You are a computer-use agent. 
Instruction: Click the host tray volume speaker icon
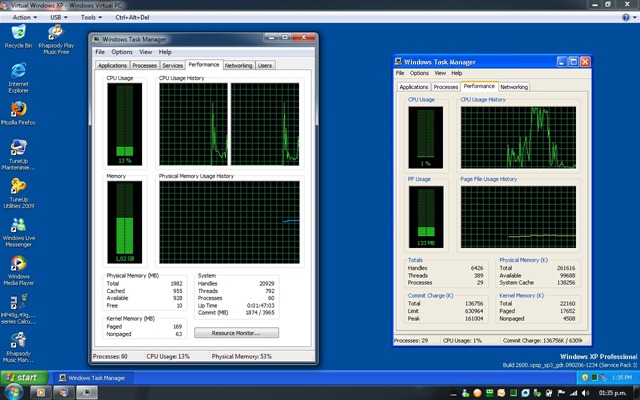click(x=586, y=393)
